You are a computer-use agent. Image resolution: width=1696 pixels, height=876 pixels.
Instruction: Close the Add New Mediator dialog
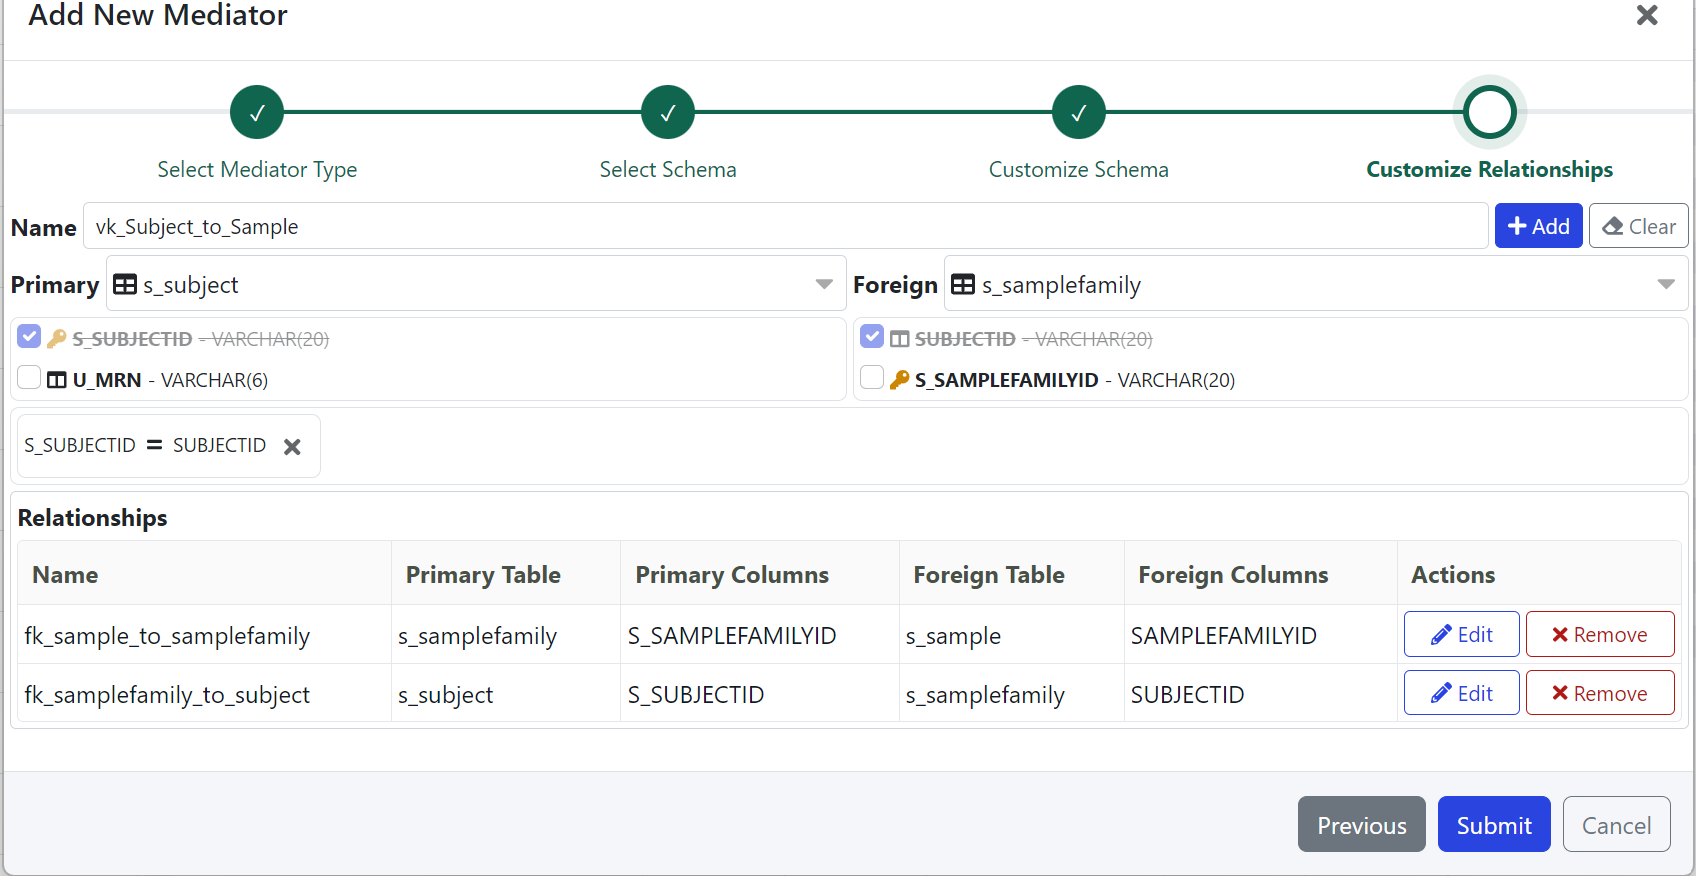(x=1646, y=16)
